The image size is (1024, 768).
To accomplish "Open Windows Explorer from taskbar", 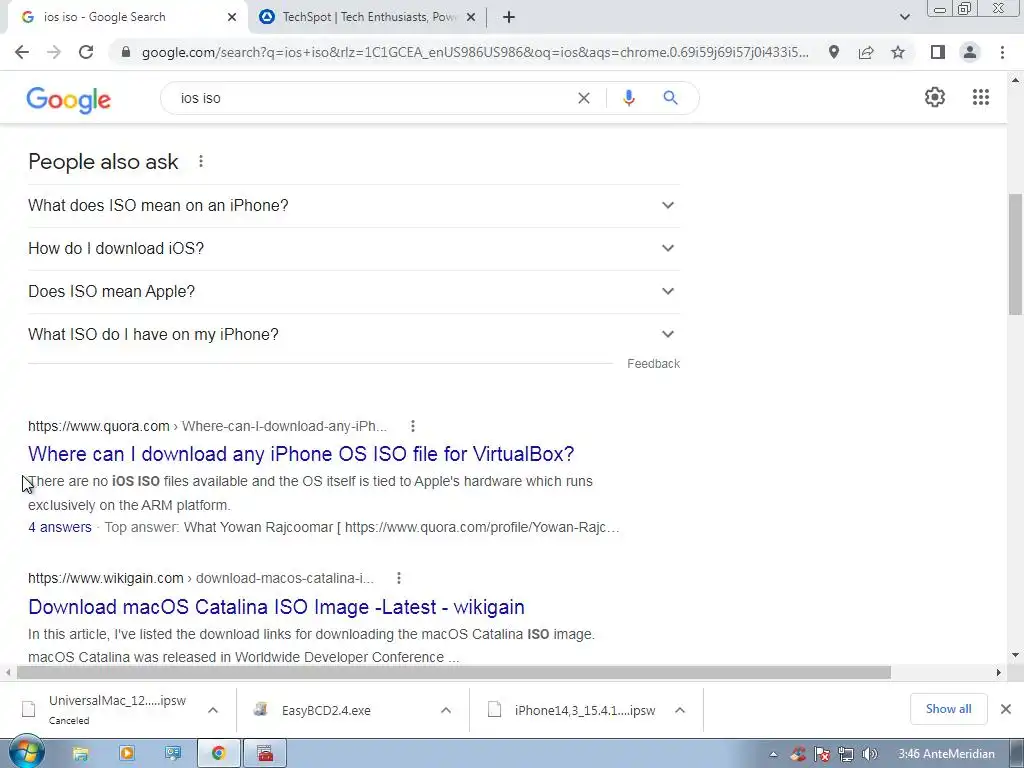I will coord(80,754).
